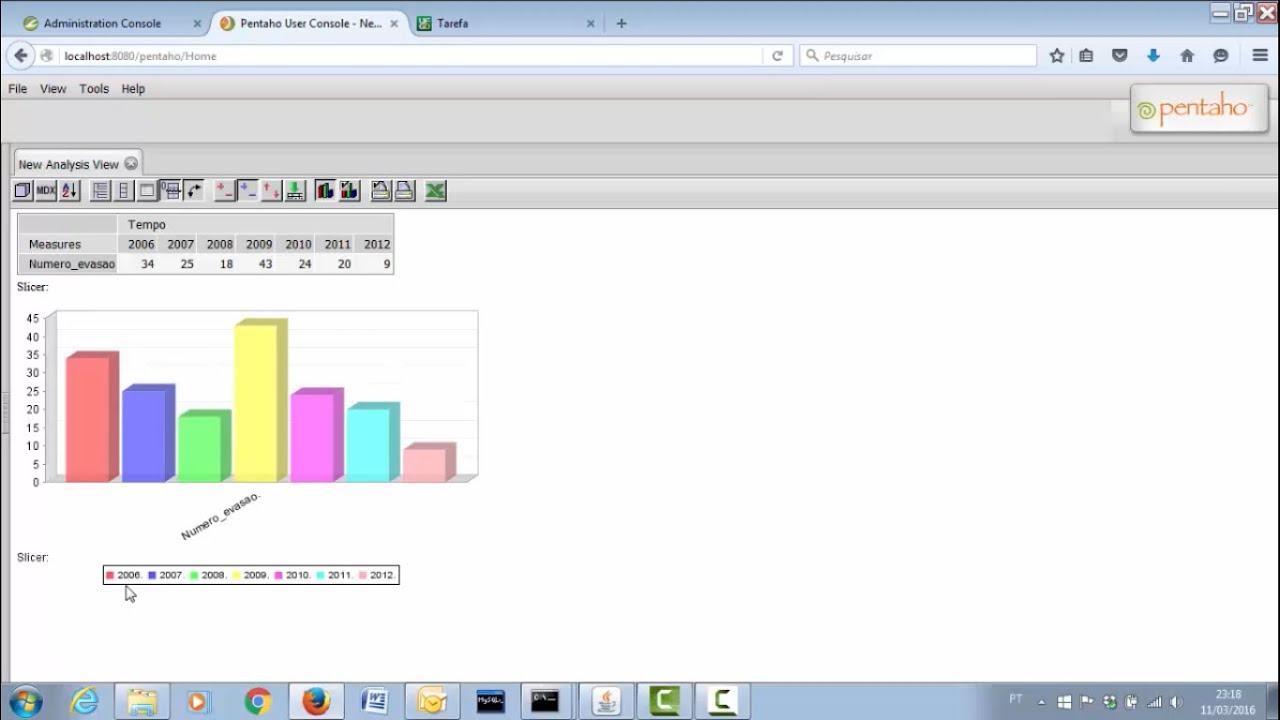Click the green 2008 legend swatch

coord(194,575)
